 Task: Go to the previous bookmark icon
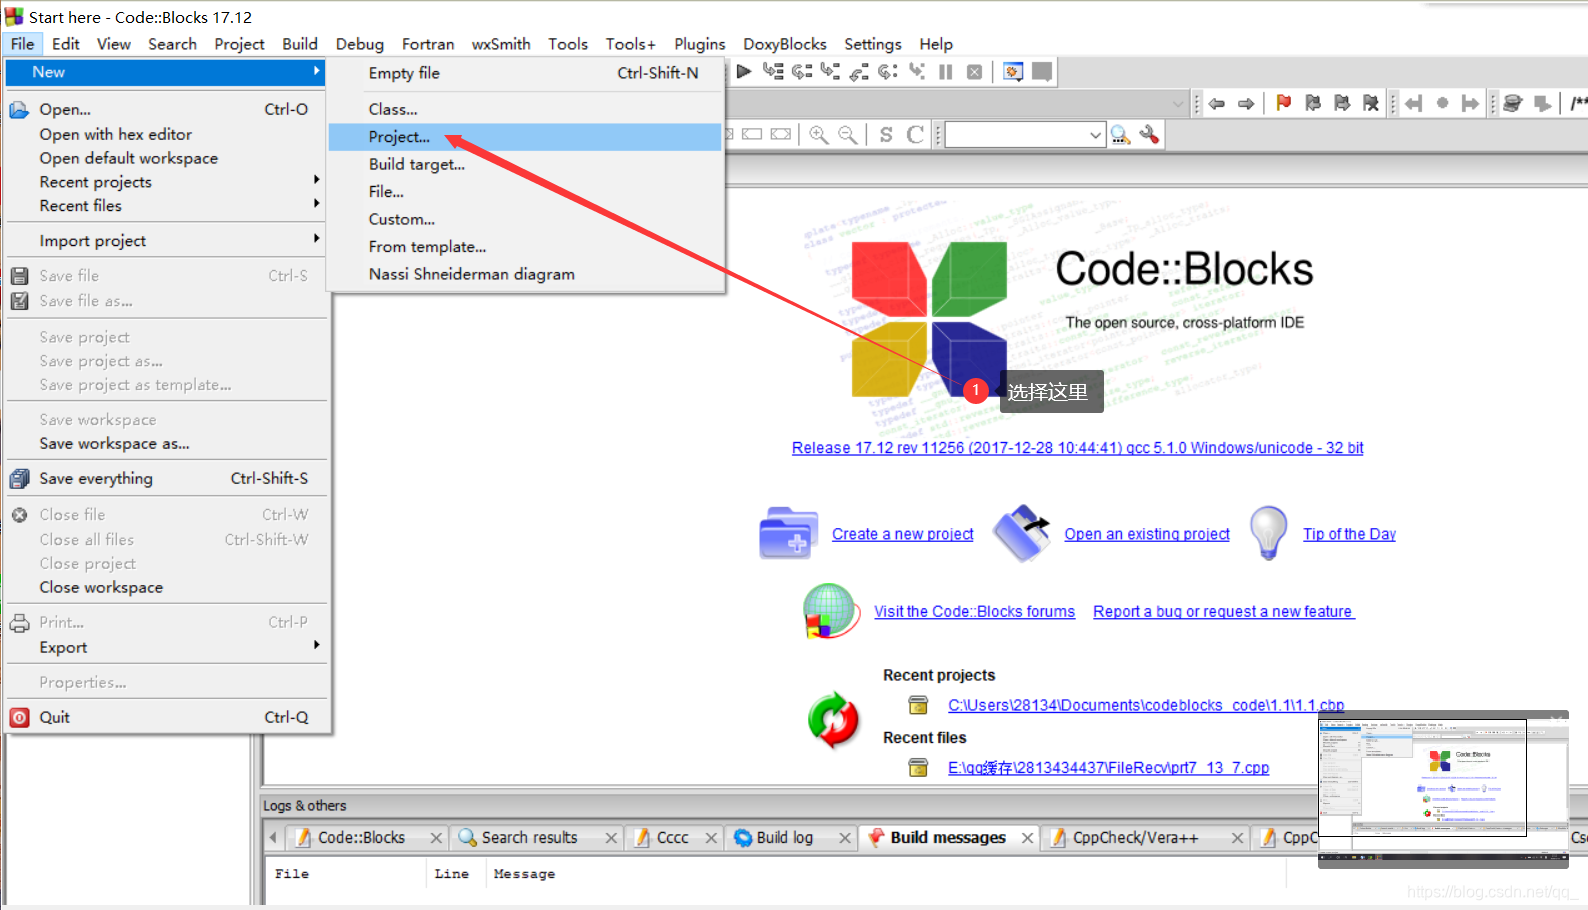click(1313, 103)
